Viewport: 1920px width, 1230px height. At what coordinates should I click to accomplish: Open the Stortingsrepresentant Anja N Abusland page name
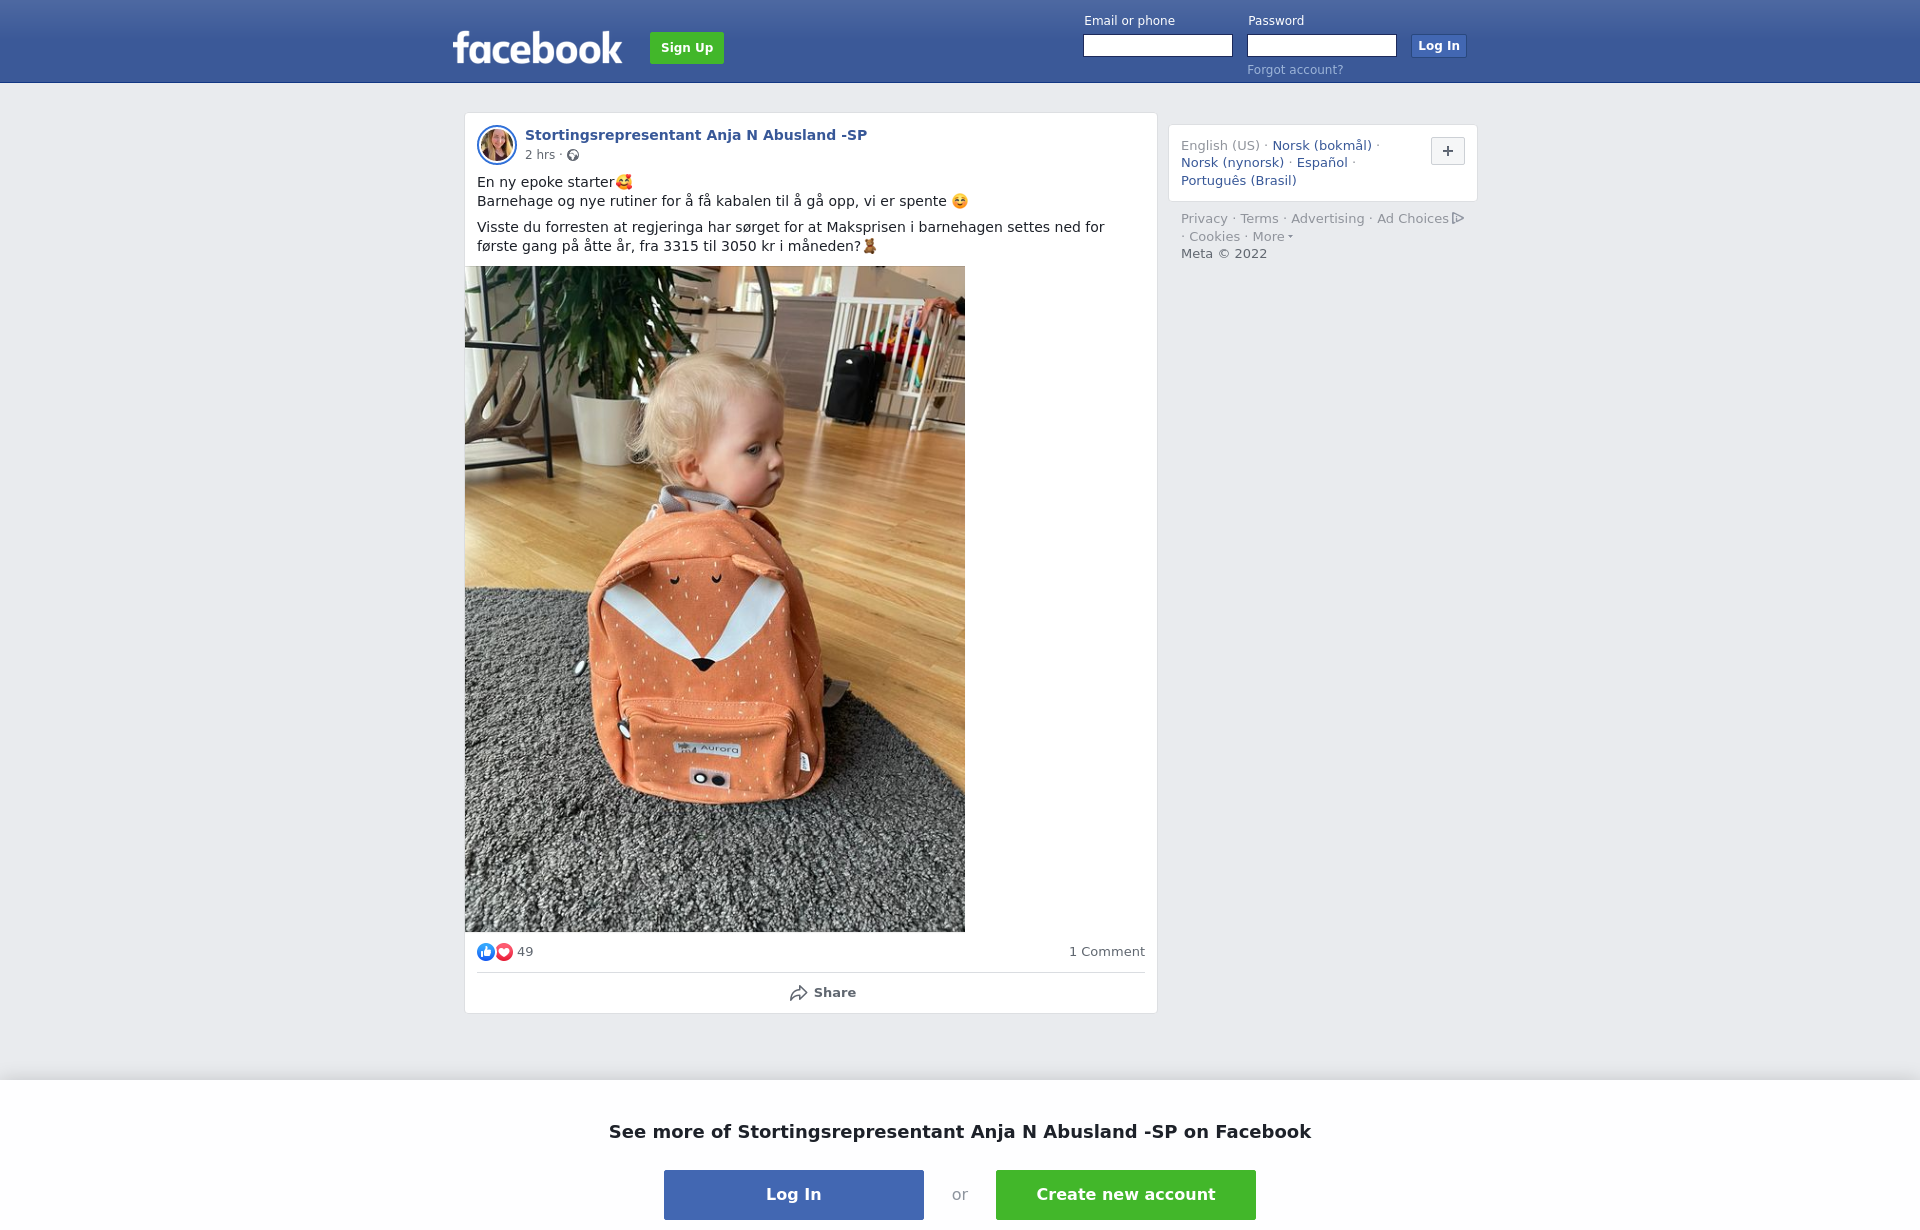point(696,135)
